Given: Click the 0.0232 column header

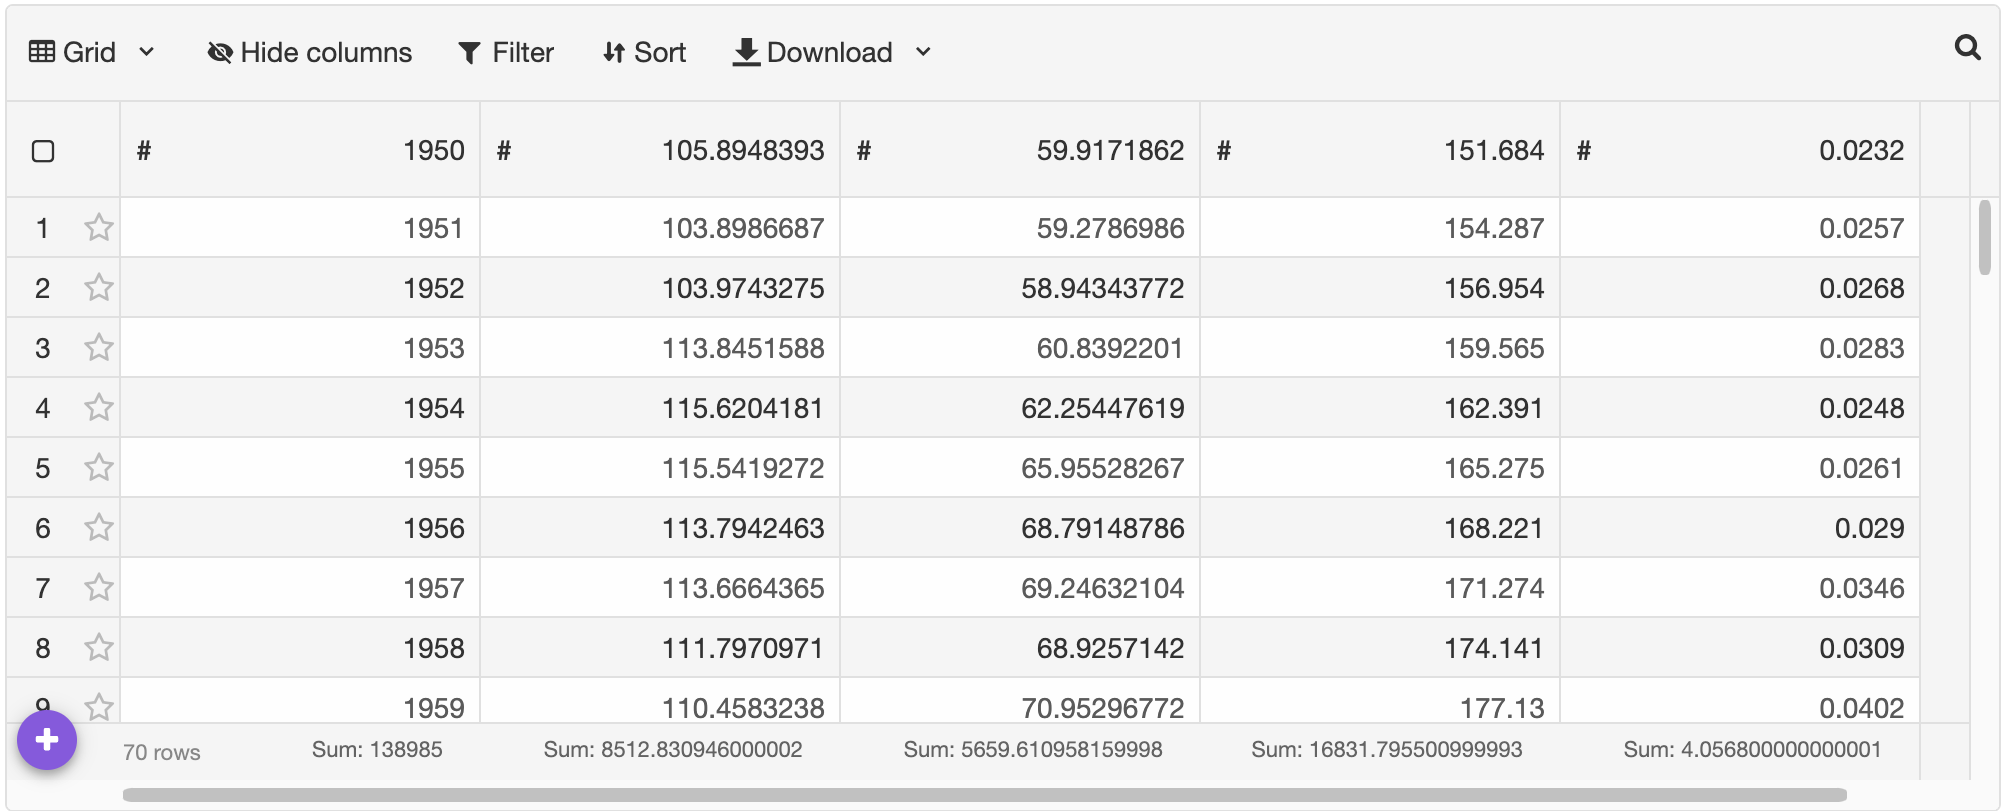Looking at the screenshot, I should (x=1740, y=150).
